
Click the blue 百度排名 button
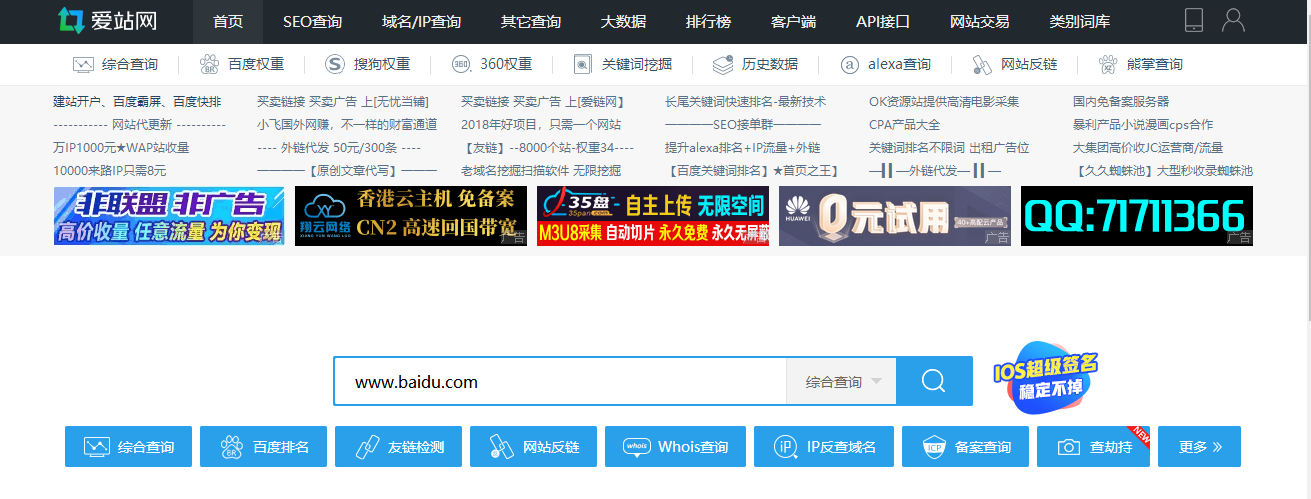coord(263,447)
